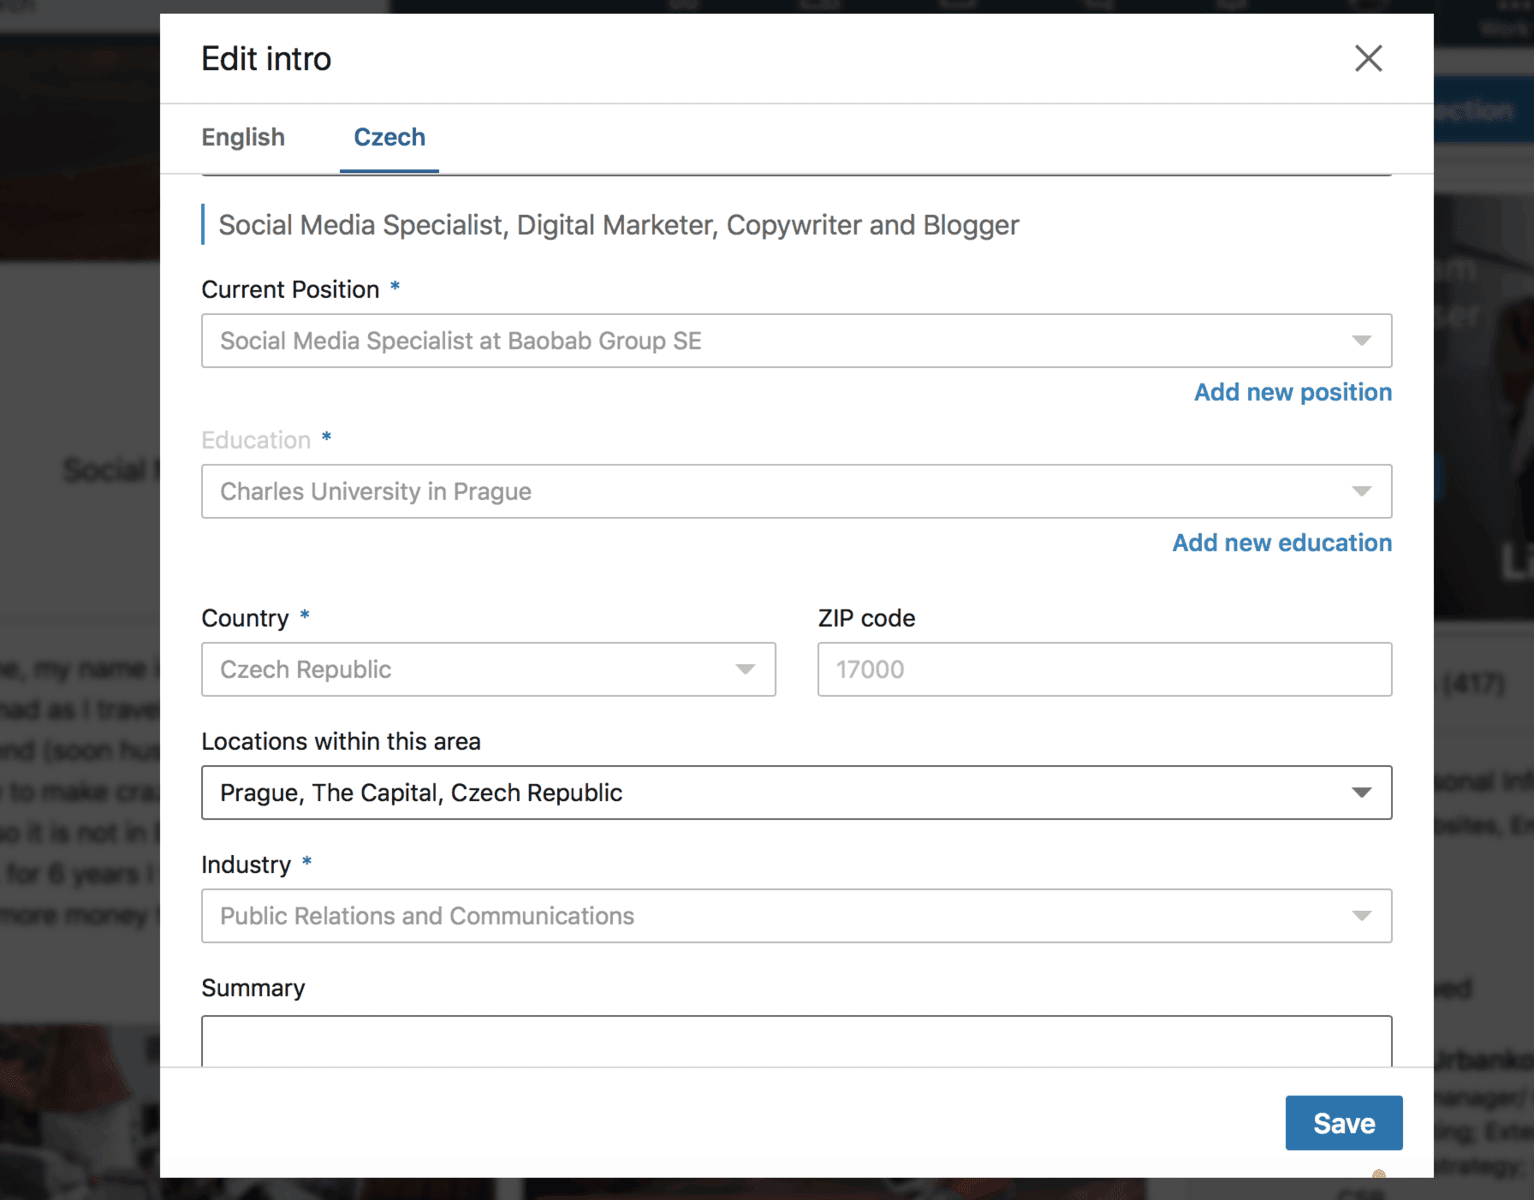Click the Current Position field label

290,289
